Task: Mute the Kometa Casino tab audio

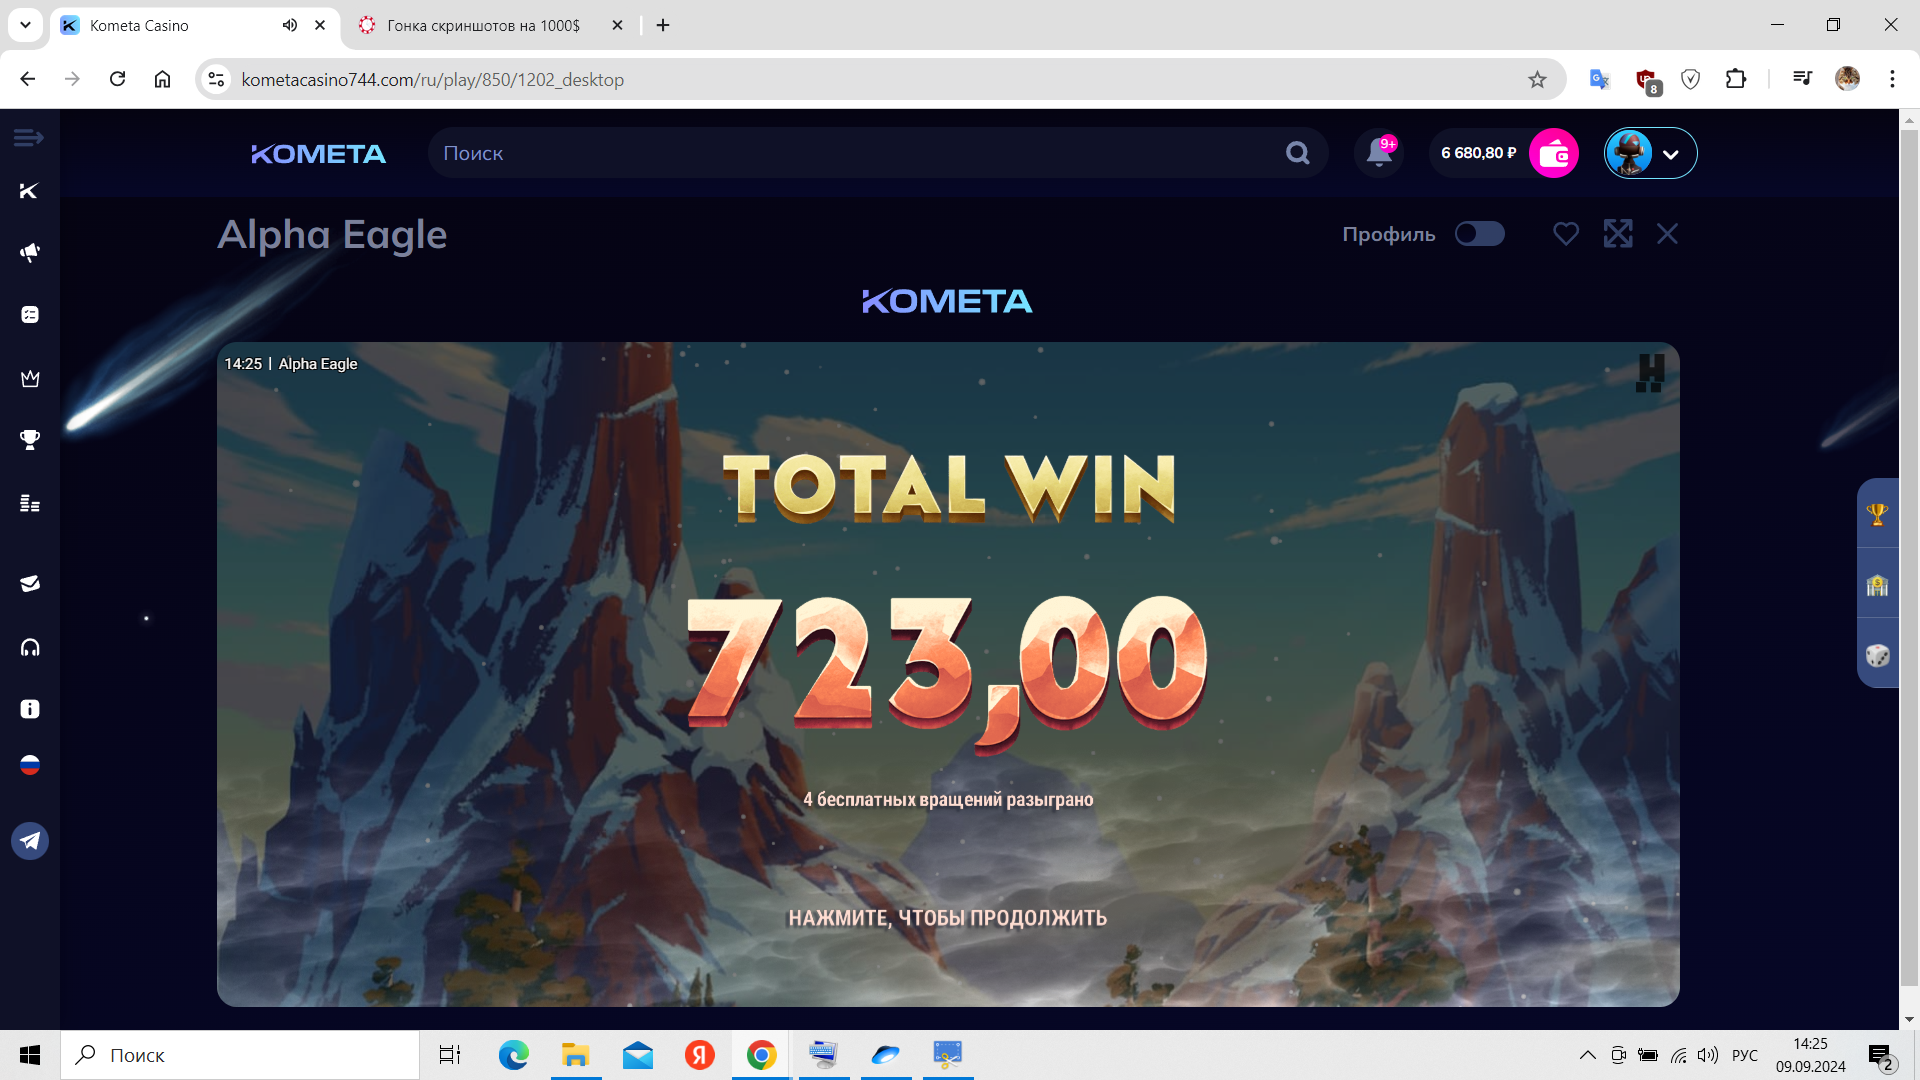Action: tap(290, 25)
